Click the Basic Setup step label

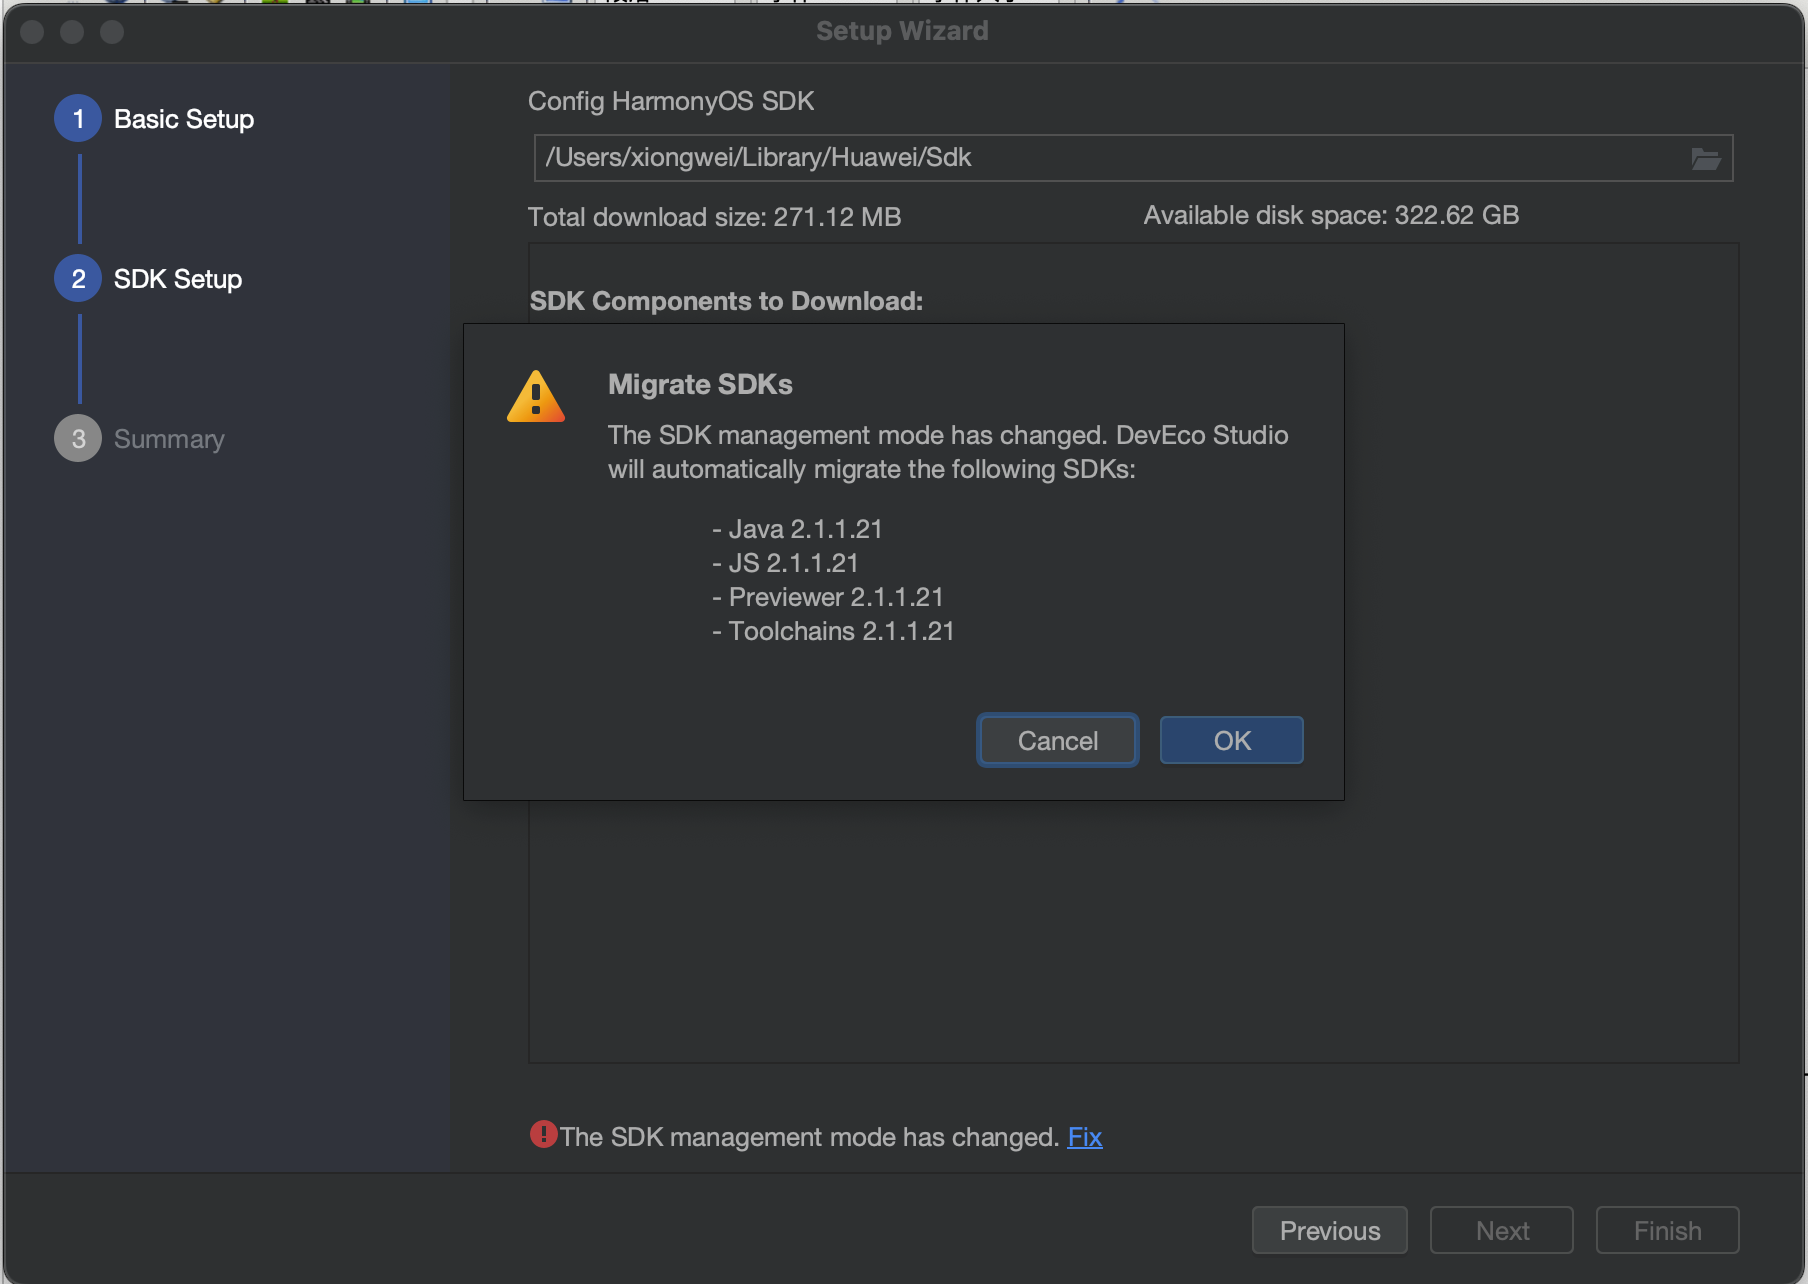click(184, 119)
